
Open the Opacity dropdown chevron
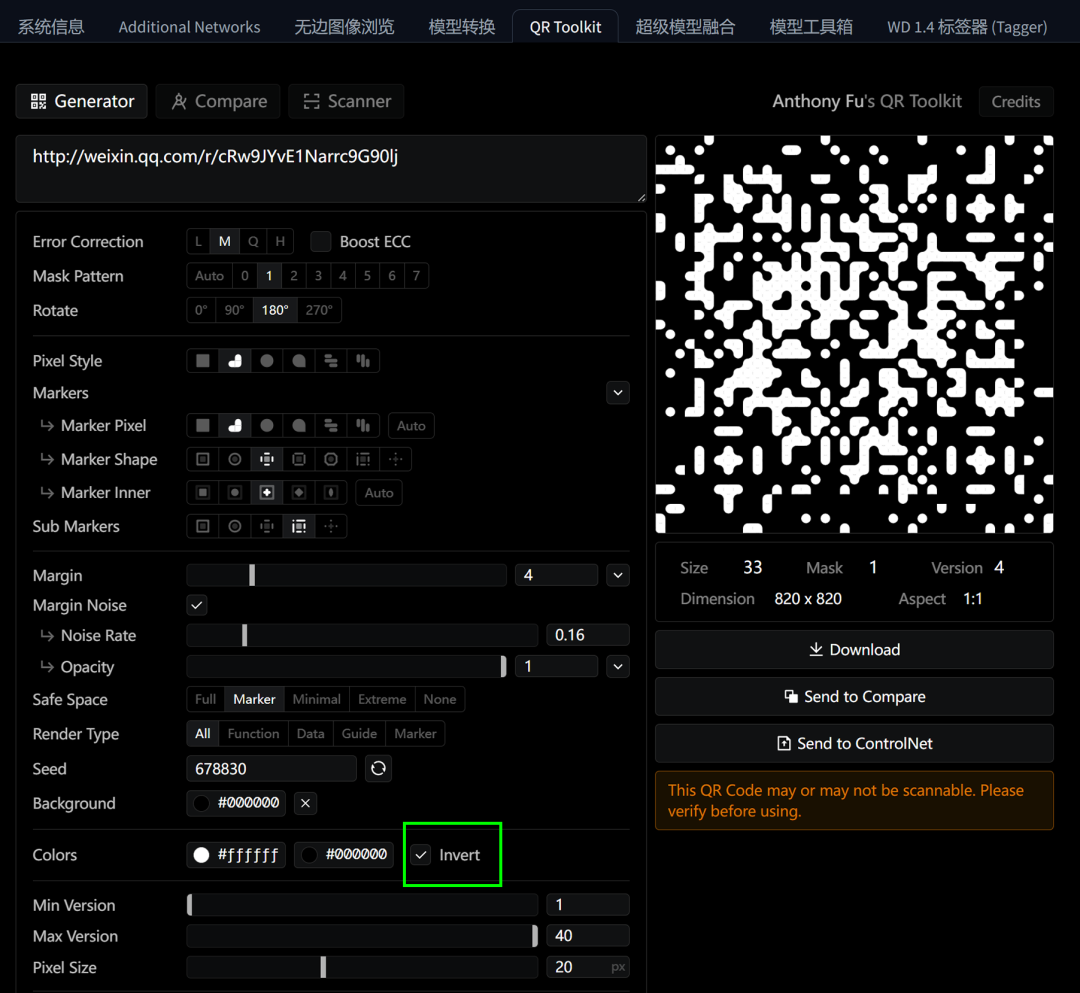click(x=617, y=666)
